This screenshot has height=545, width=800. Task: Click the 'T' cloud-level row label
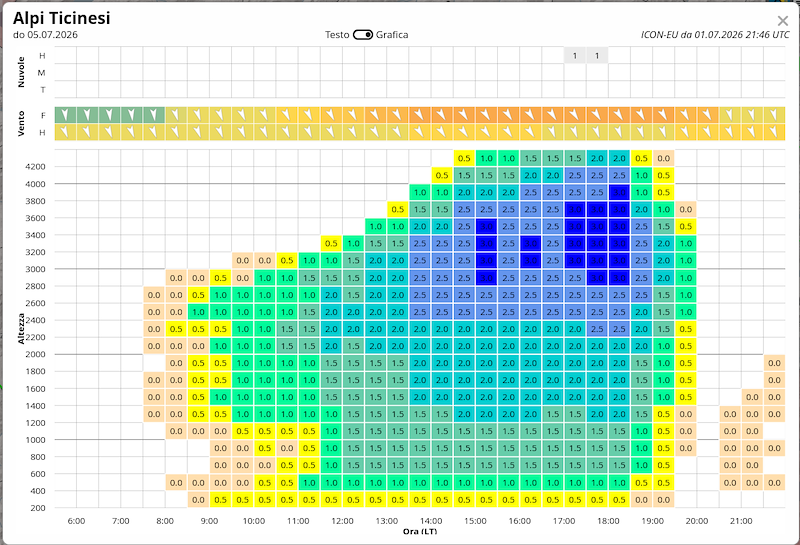(43, 90)
